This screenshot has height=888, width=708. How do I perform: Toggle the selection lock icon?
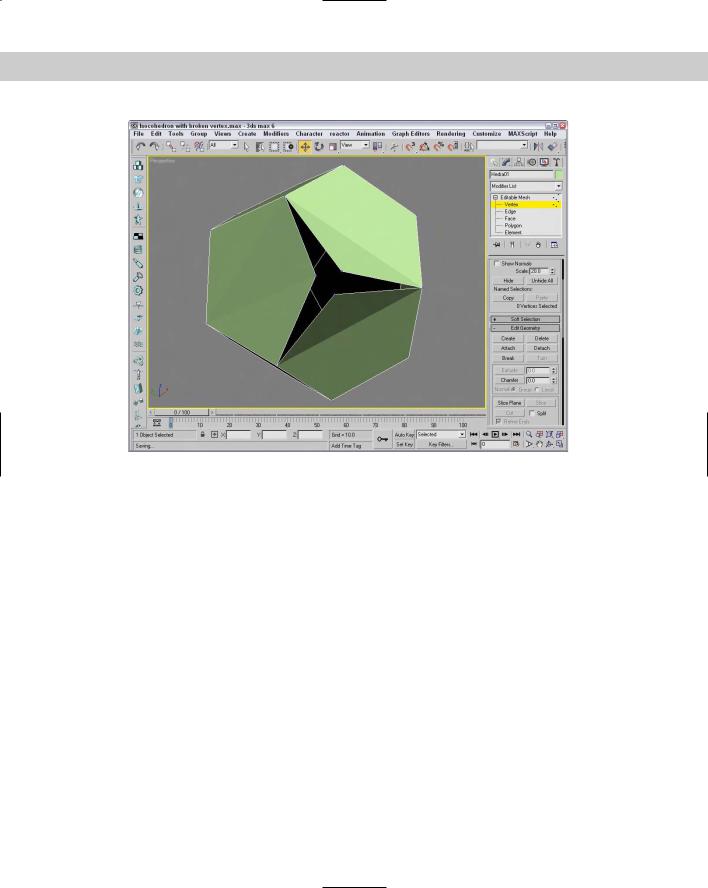[x=202, y=434]
